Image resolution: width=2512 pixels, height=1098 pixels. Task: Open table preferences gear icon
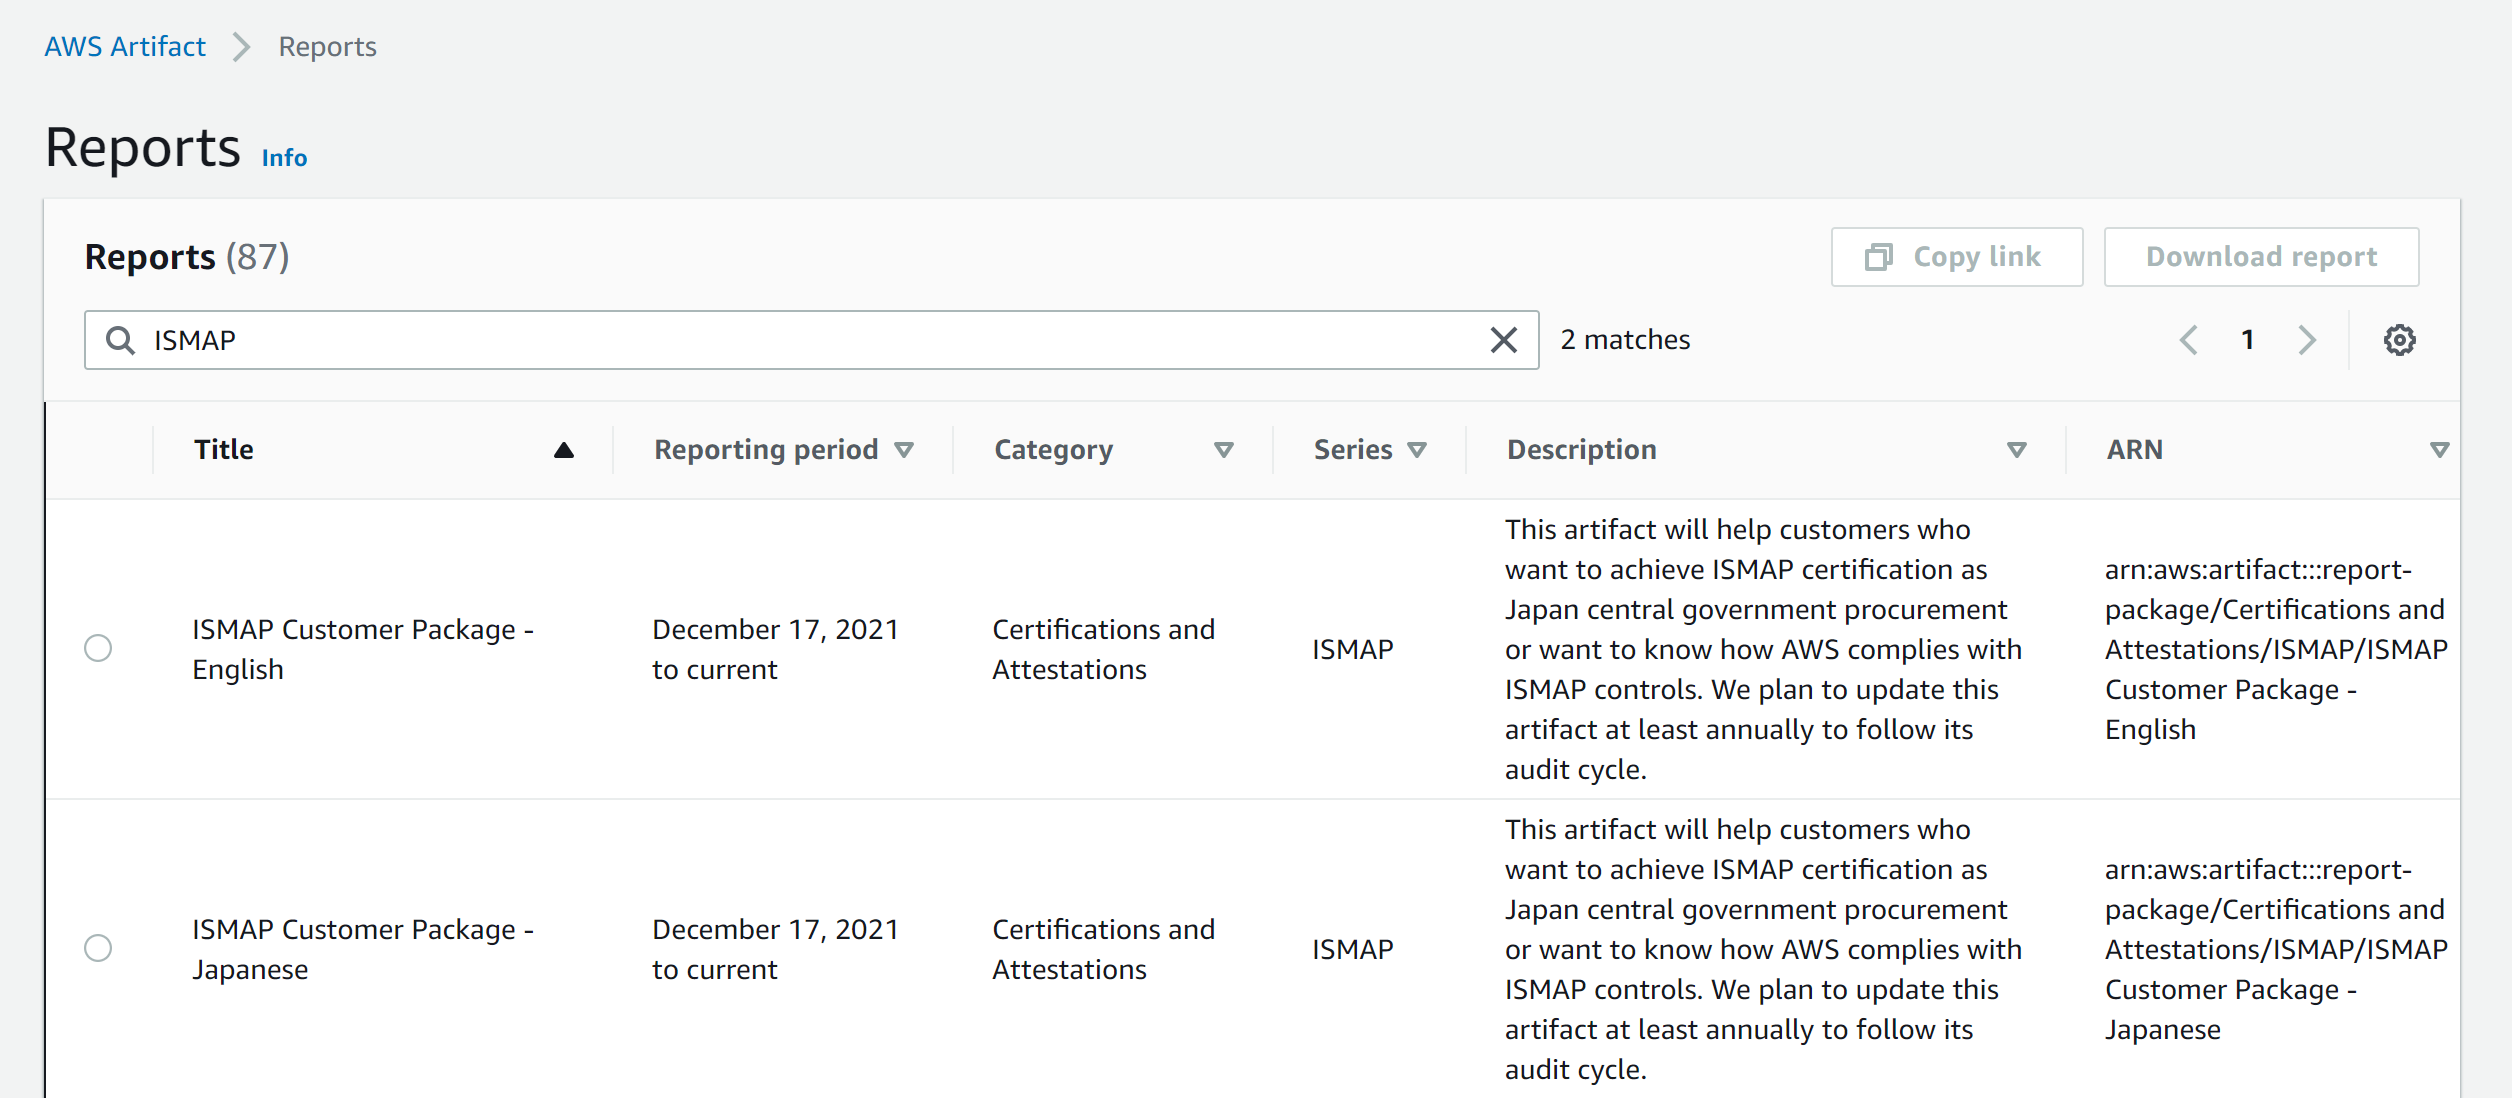2399,340
